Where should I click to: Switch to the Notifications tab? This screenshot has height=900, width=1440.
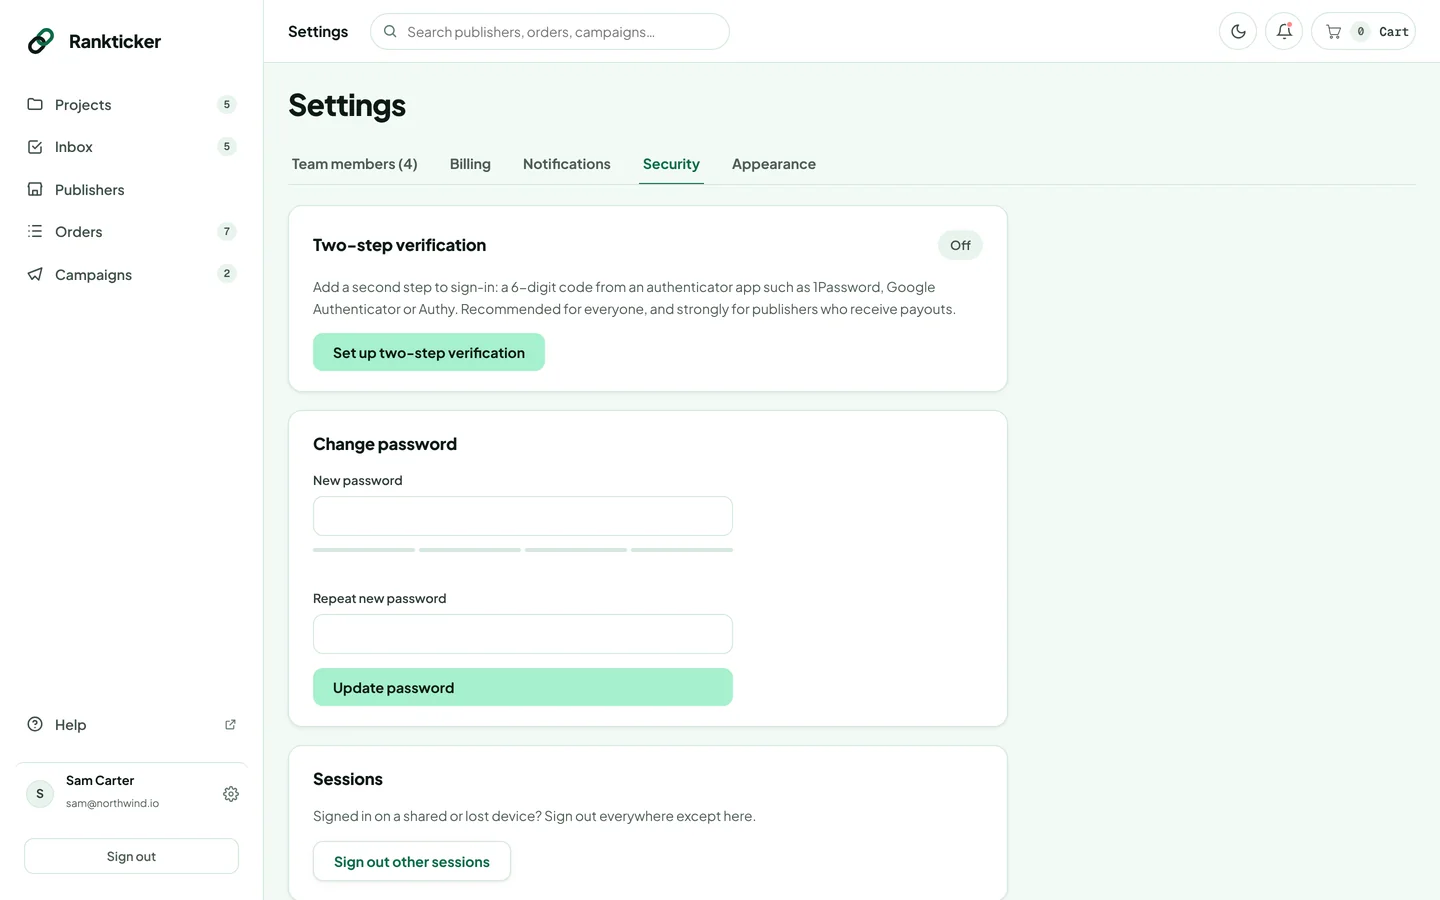coord(566,164)
